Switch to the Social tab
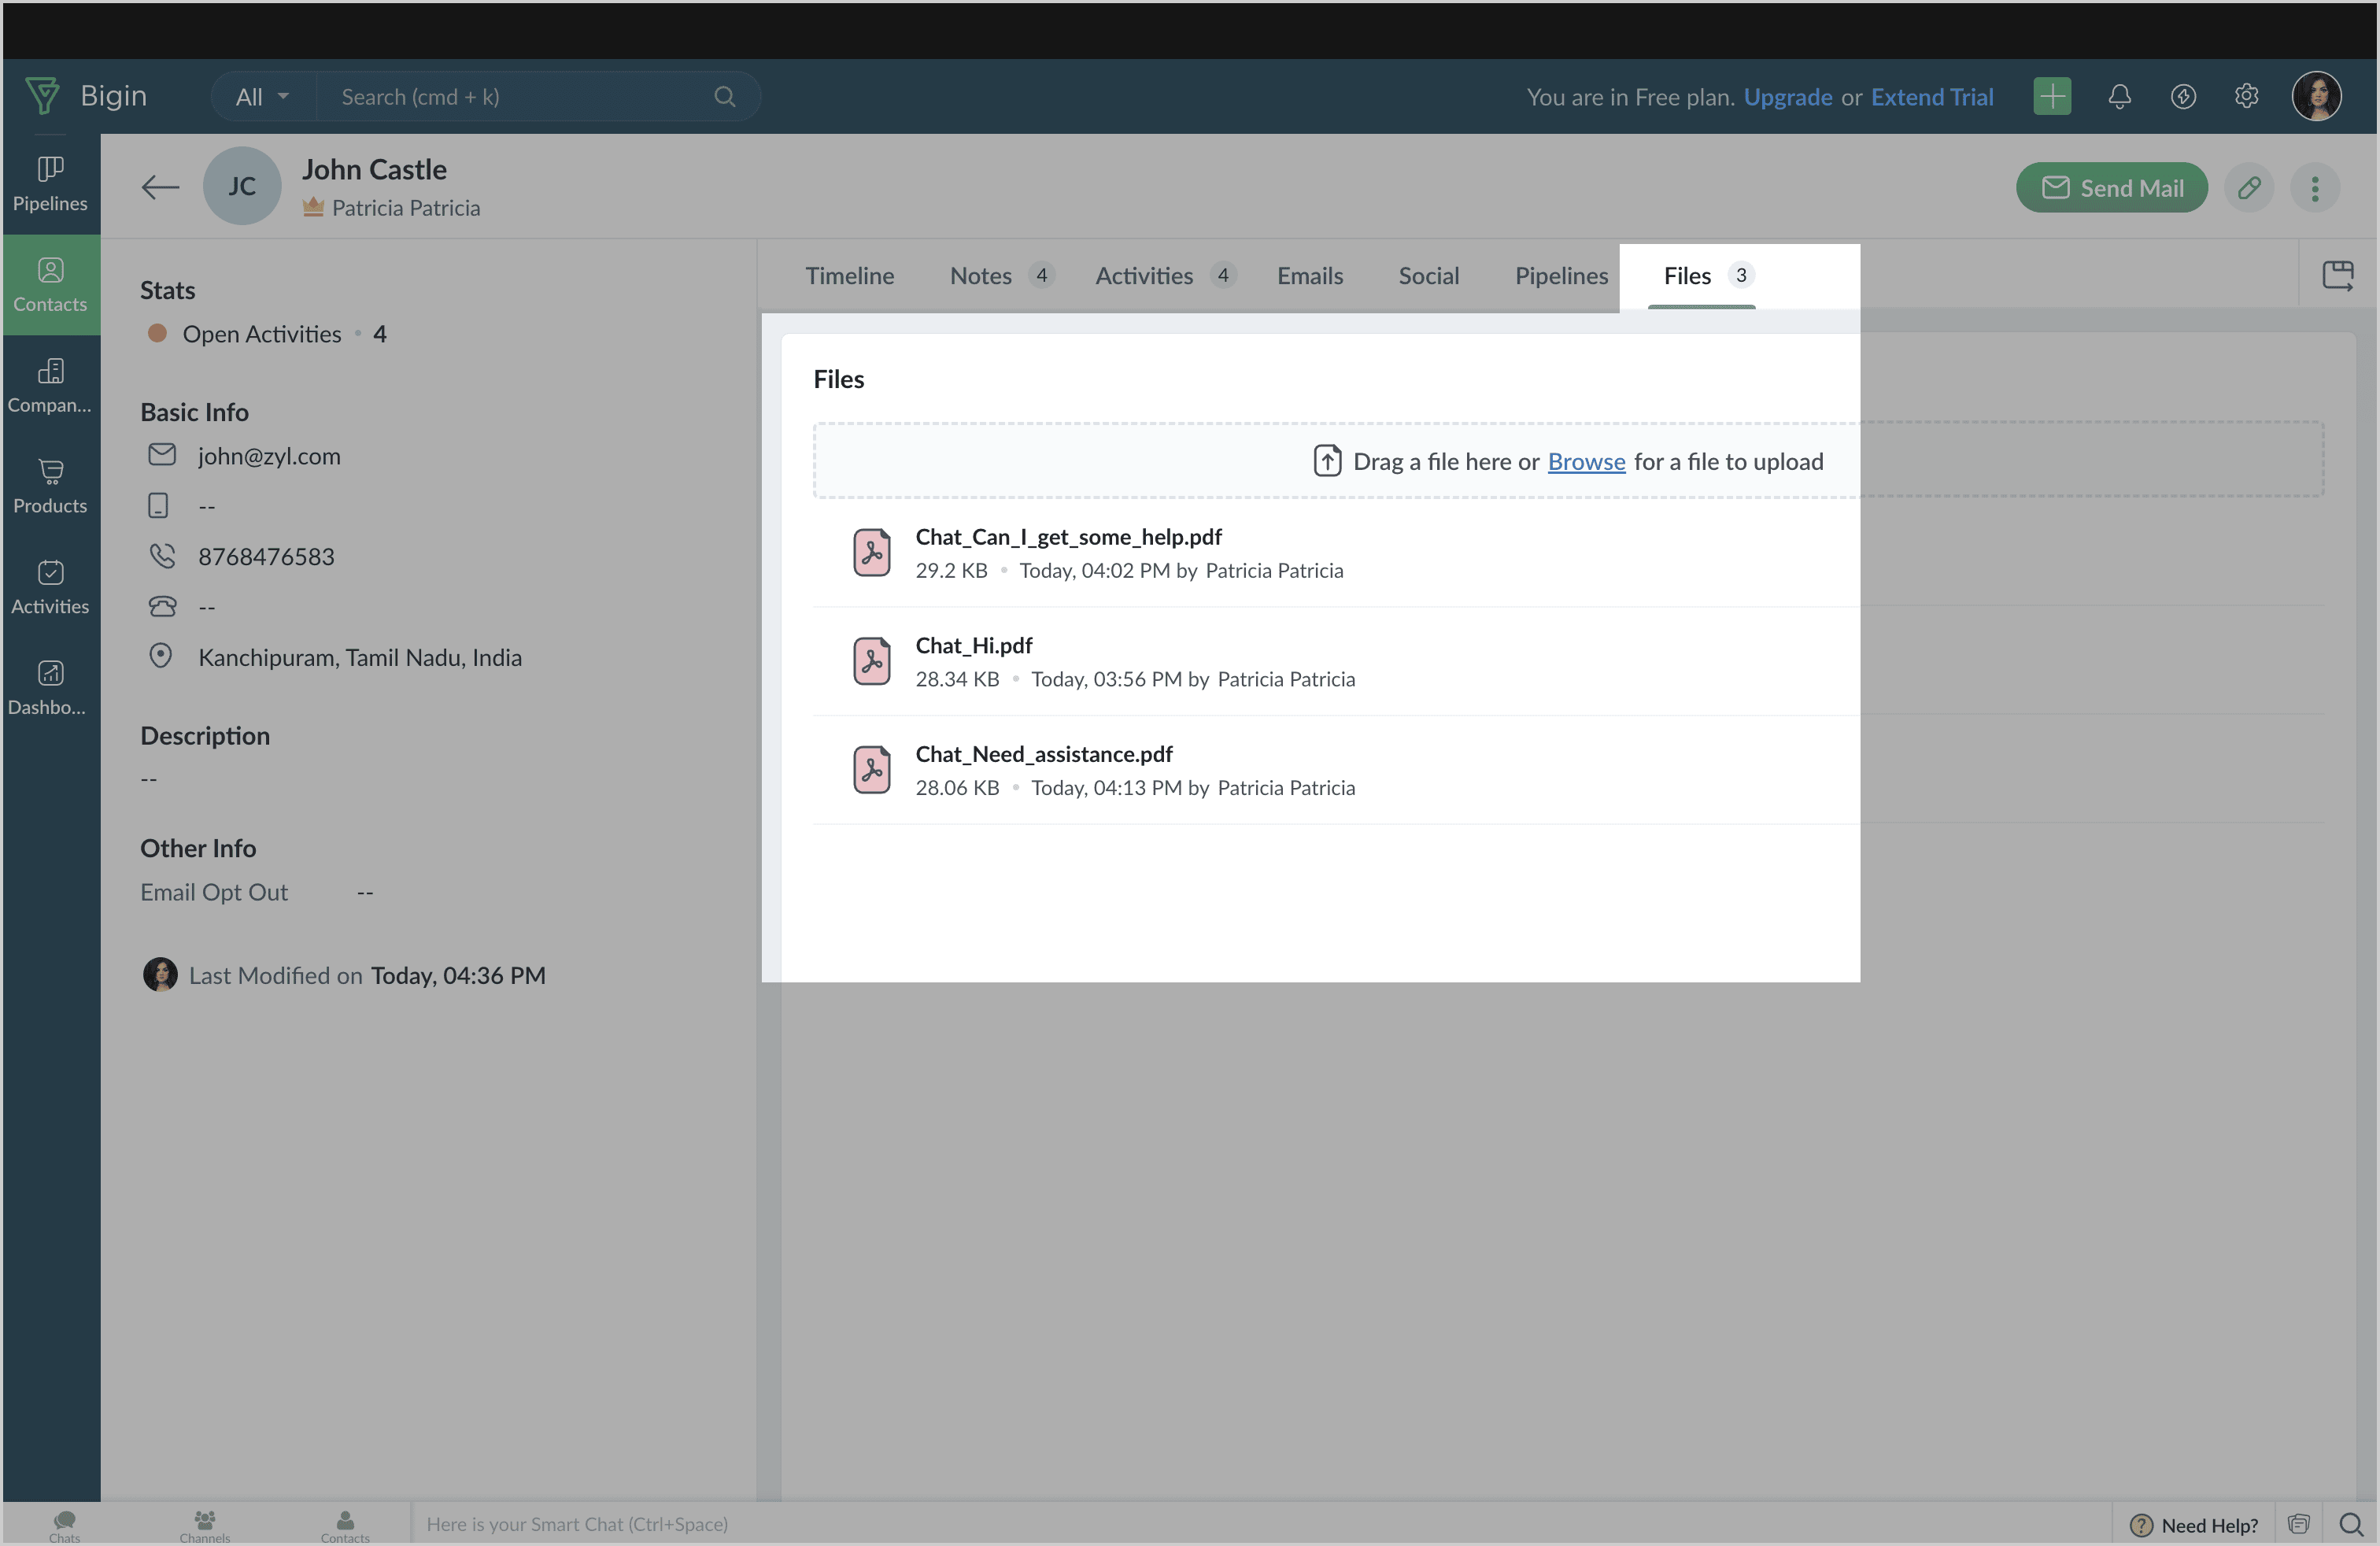This screenshot has height=1546, width=2380. pyautogui.click(x=1428, y=275)
